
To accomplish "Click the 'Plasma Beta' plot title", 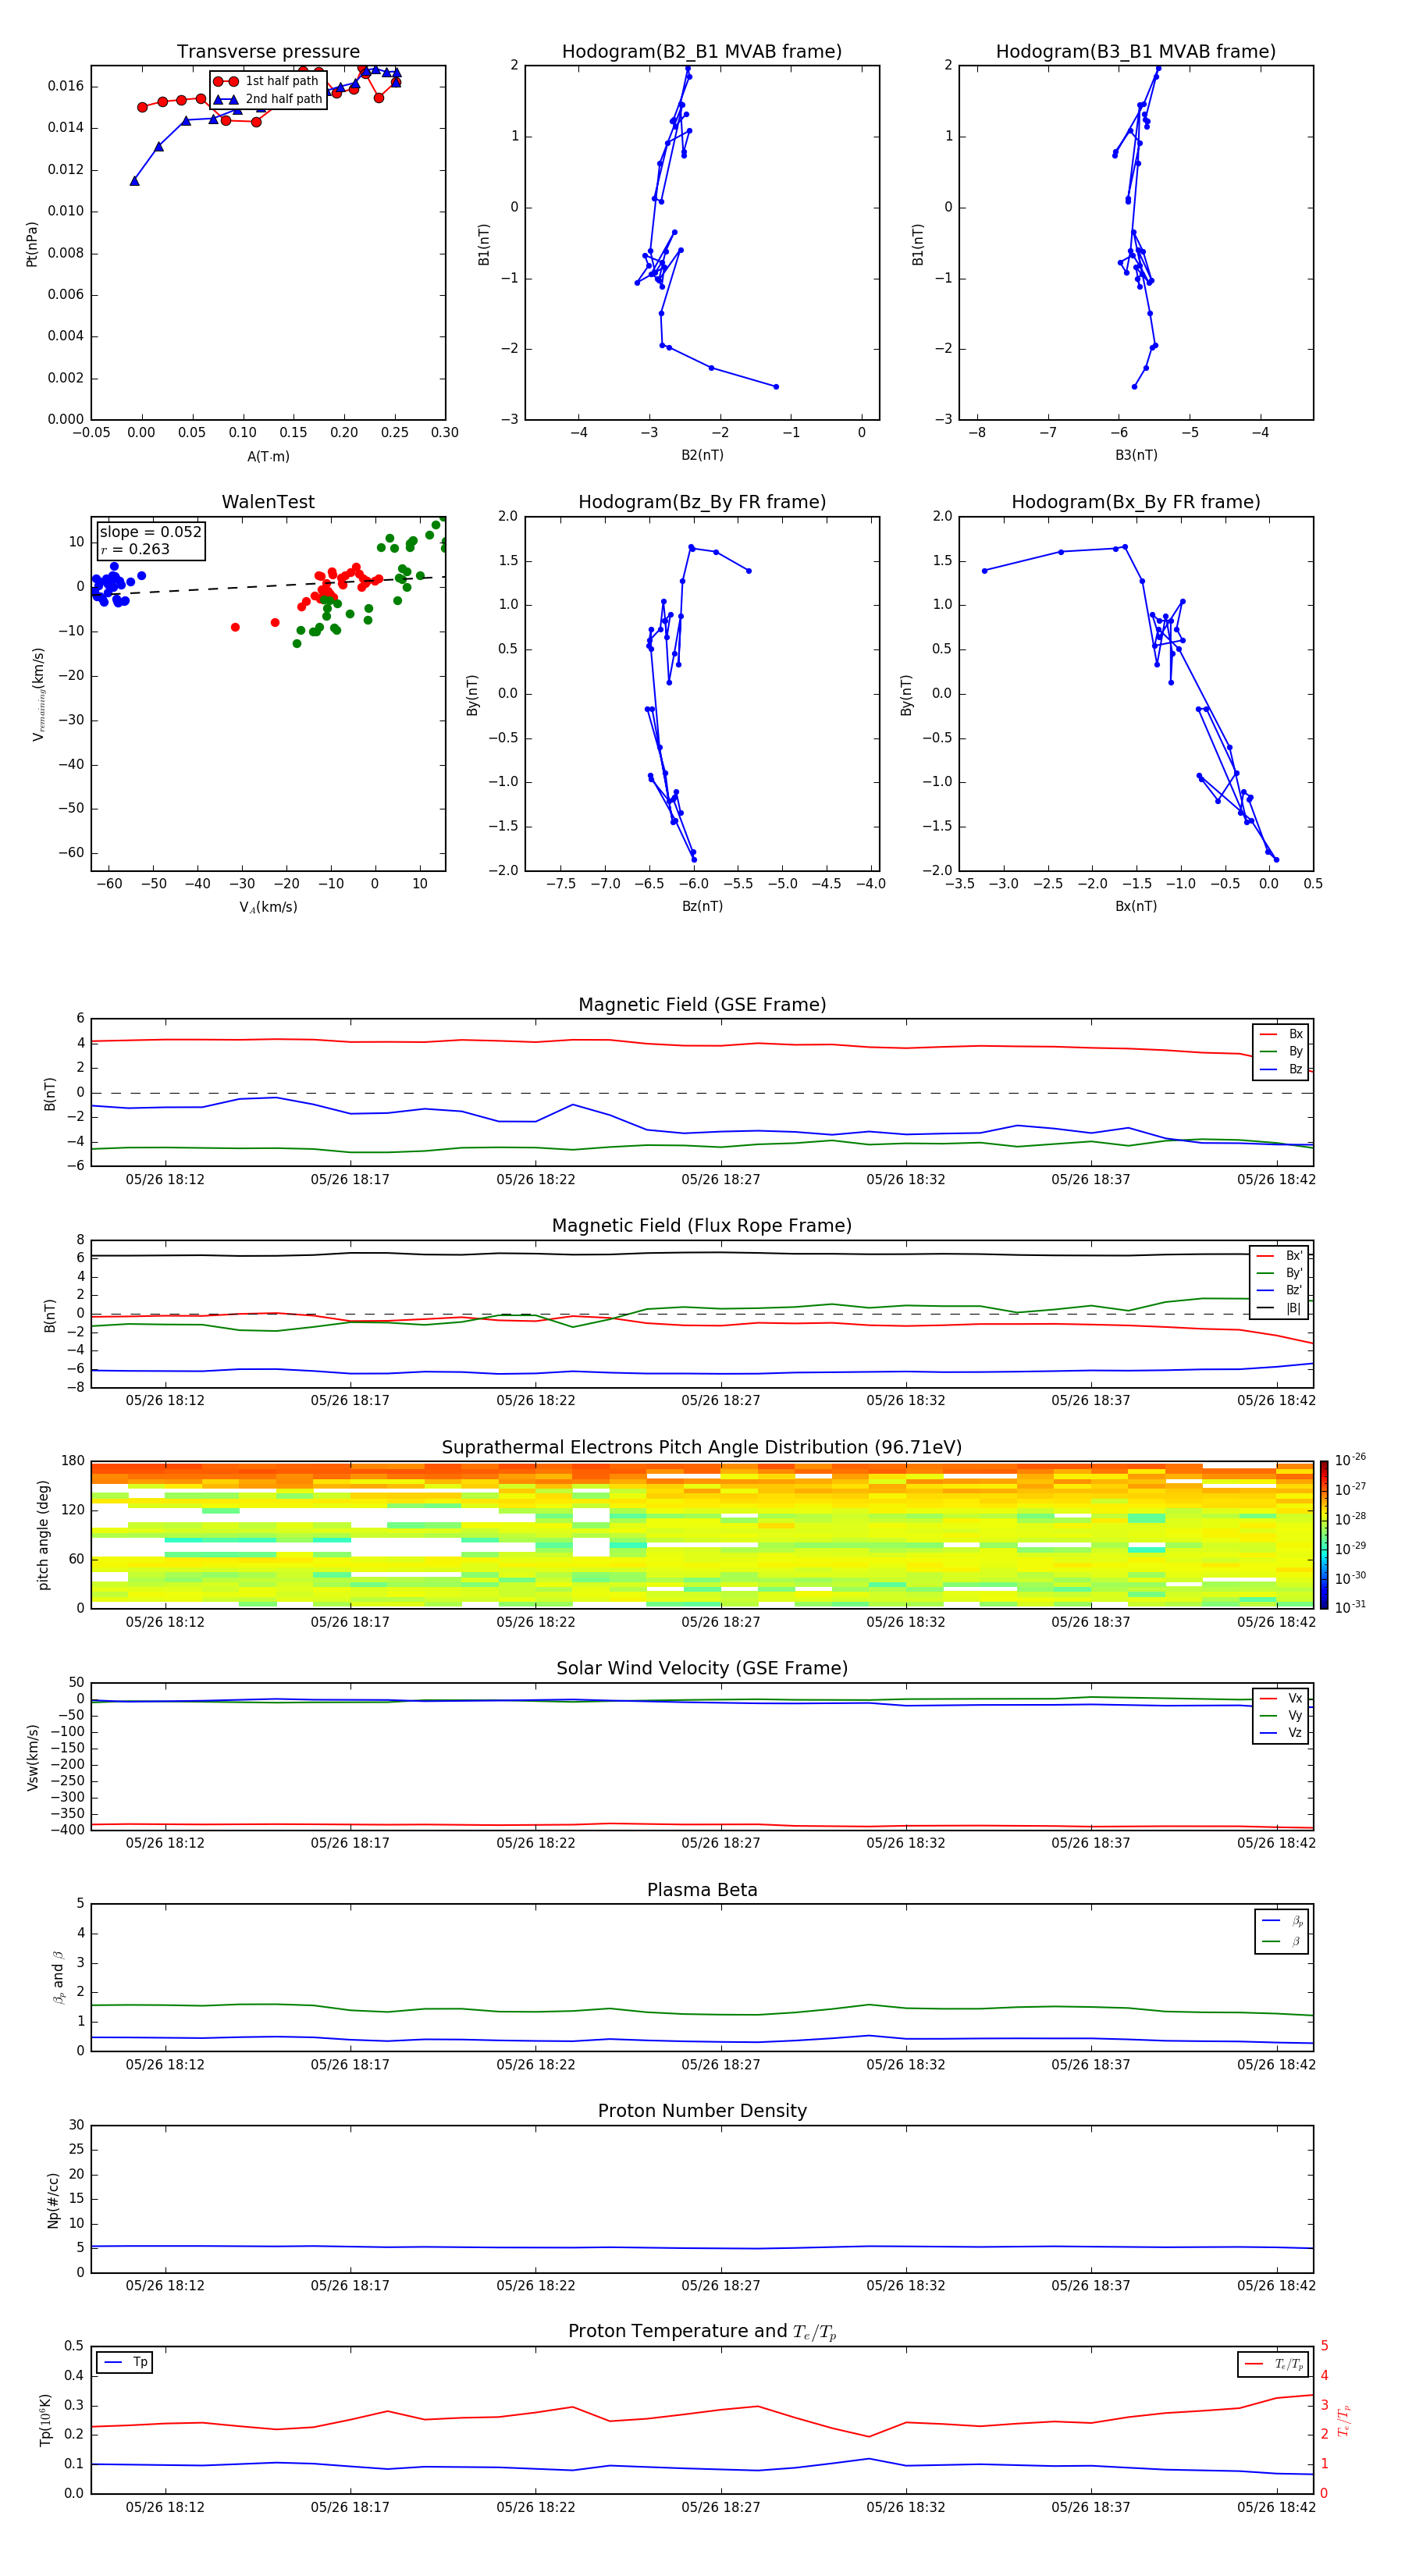I will click(x=702, y=1891).
